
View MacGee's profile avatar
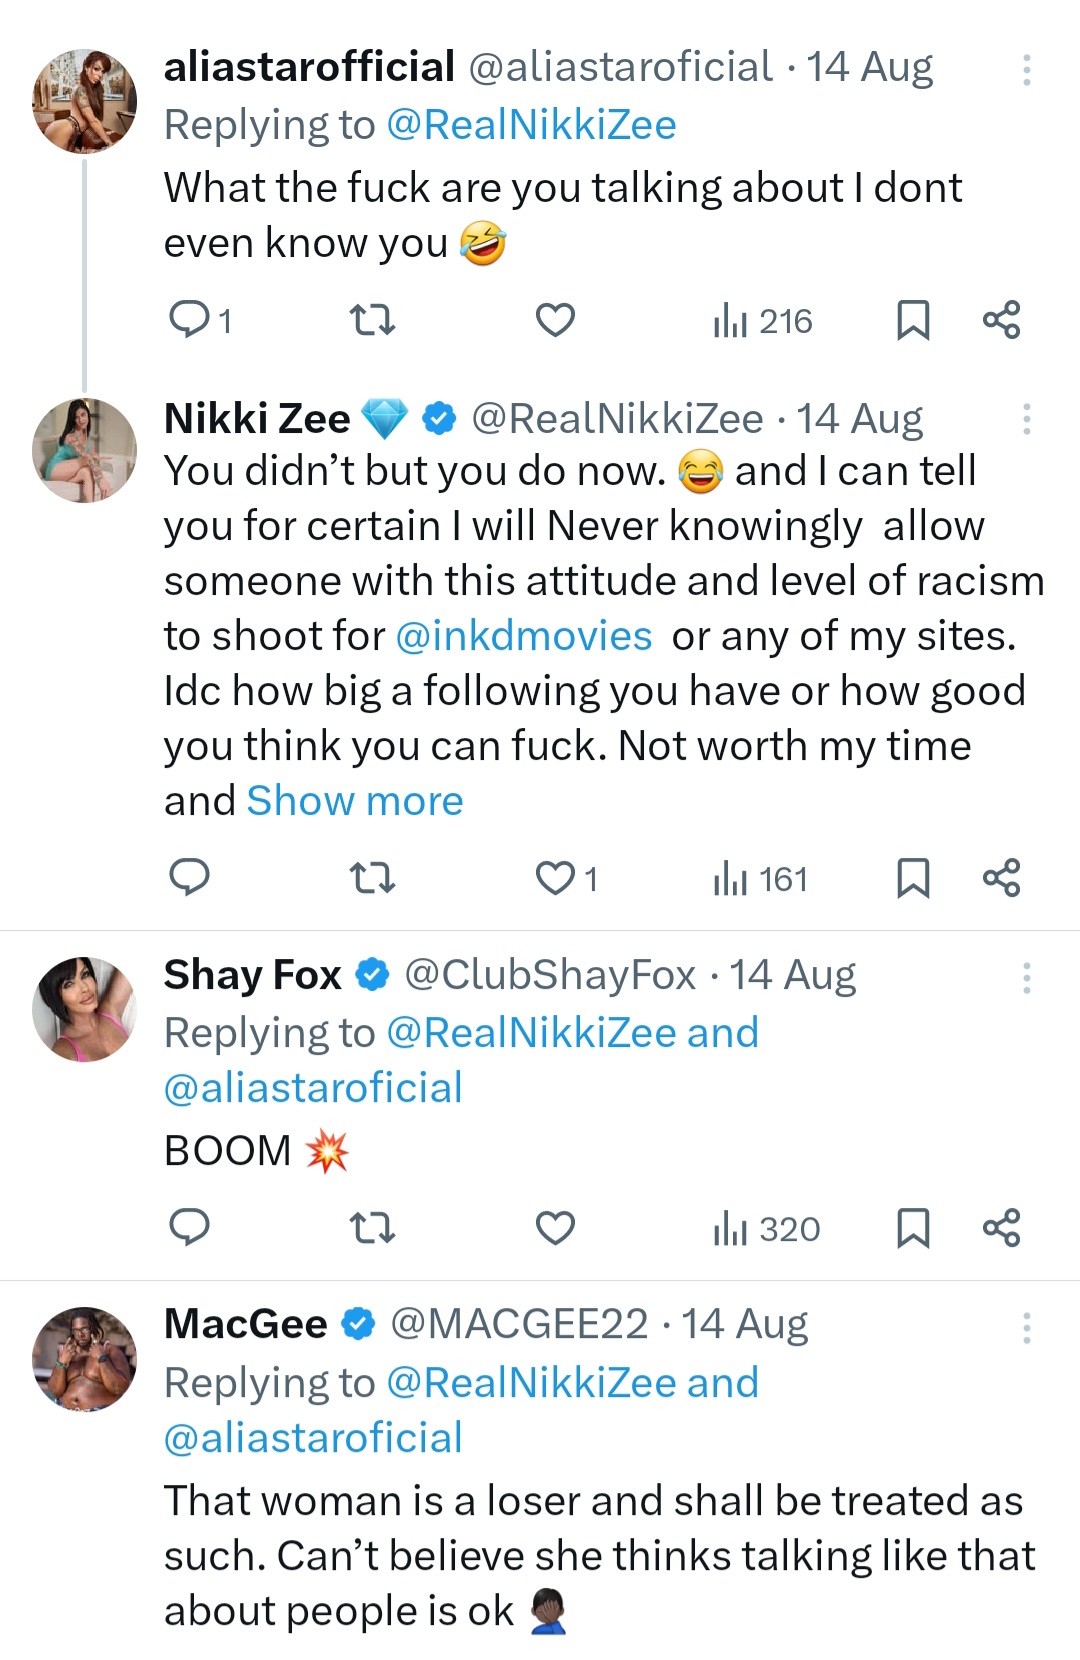tap(84, 1358)
